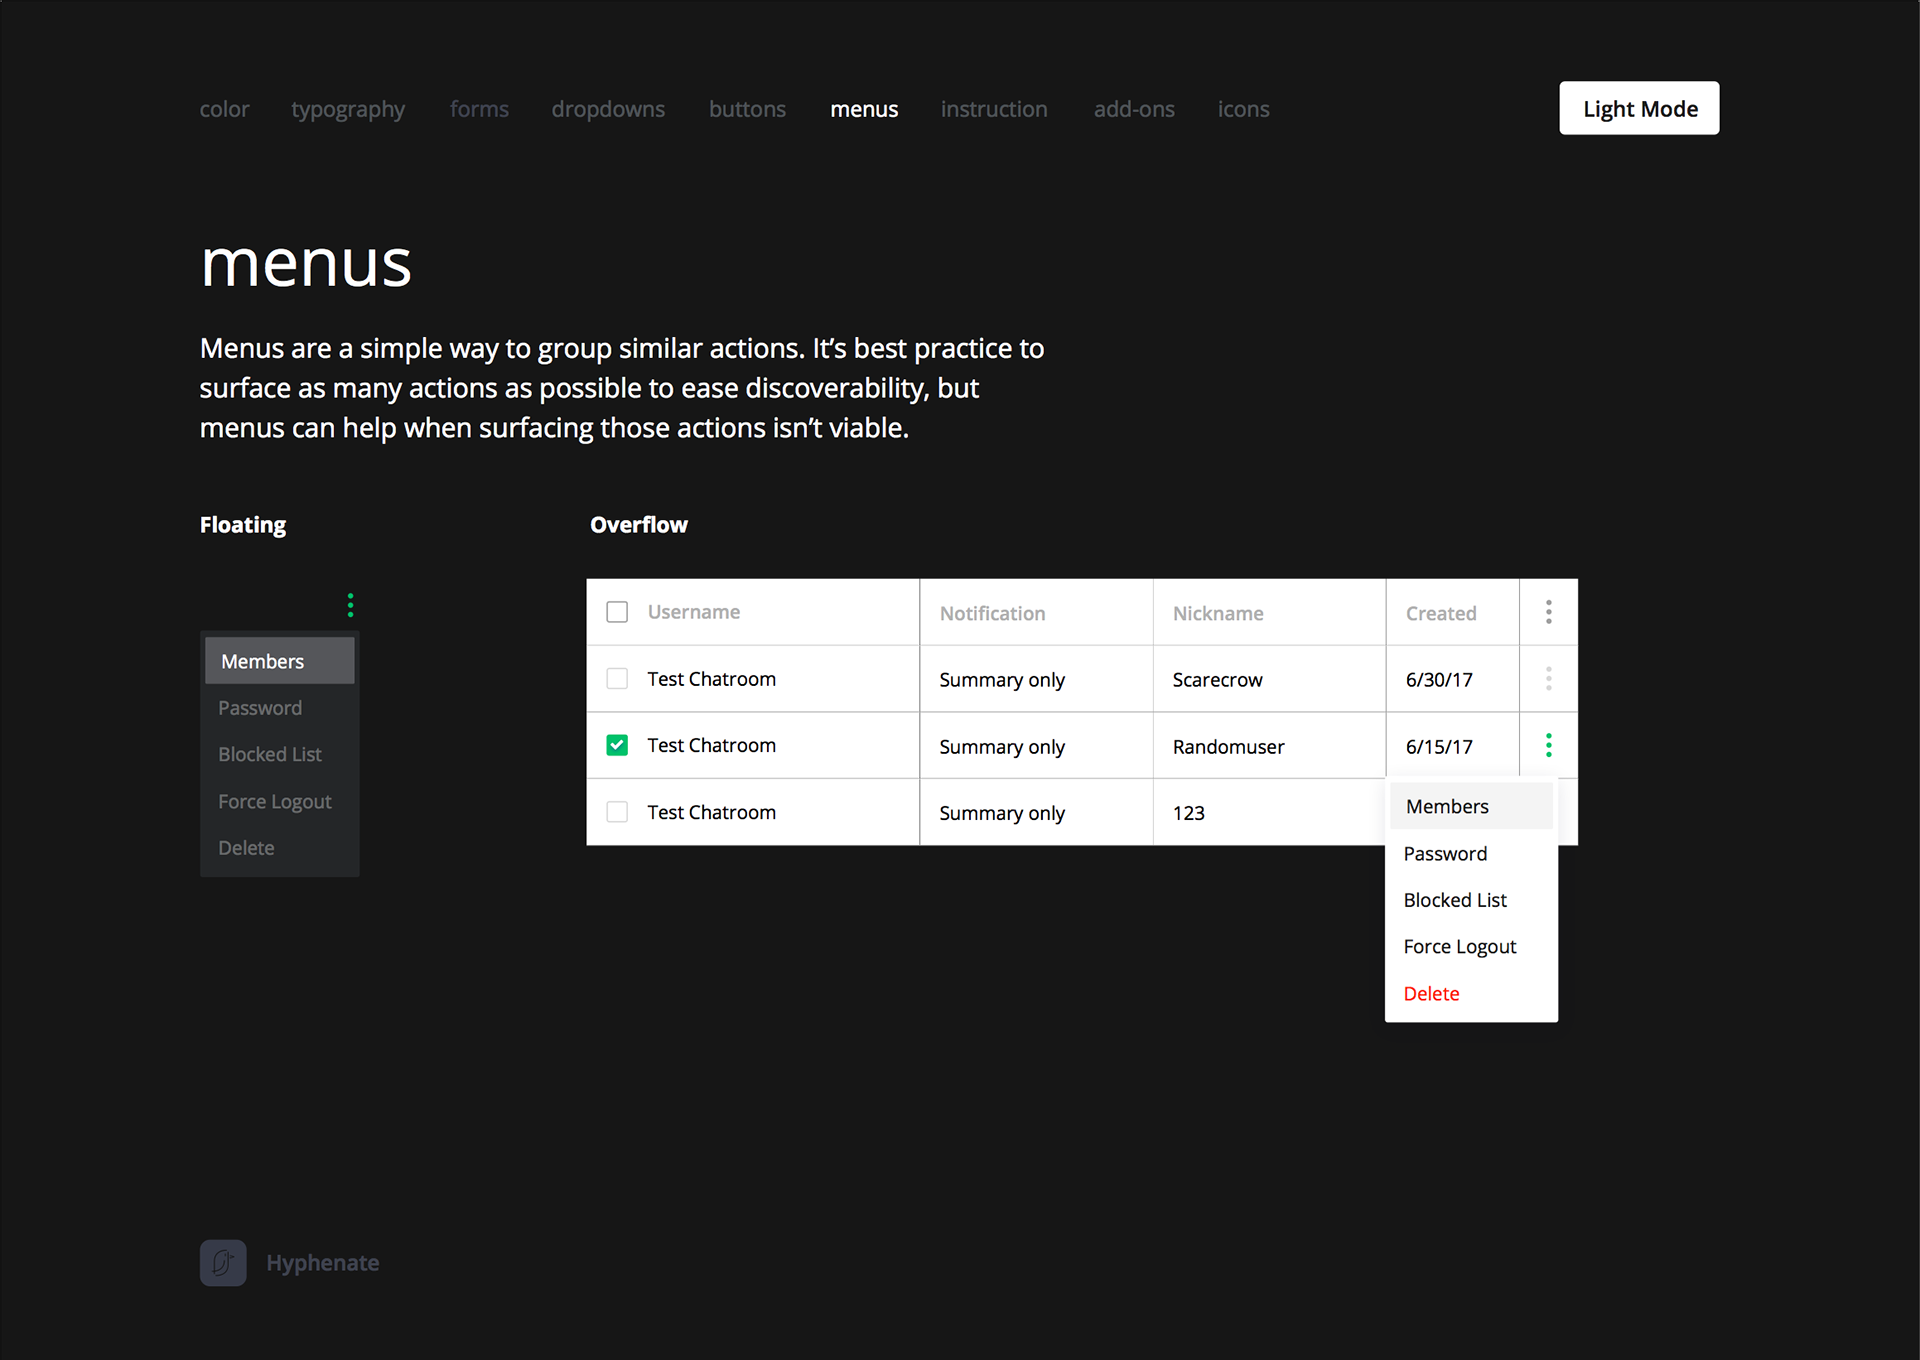Click the gray kebab icon in Scarecrow row

tap(1548, 679)
